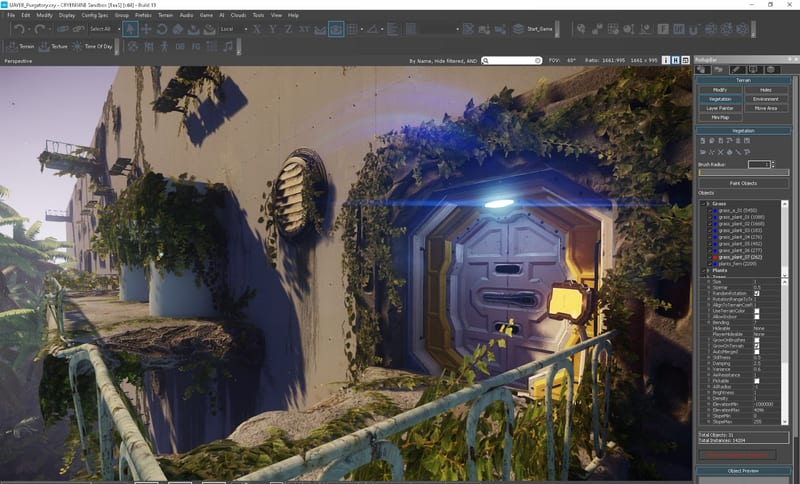This screenshot has width=800, height=484.
Task: Click the blue color dot of grass_a_01
Action: (715, 210)
